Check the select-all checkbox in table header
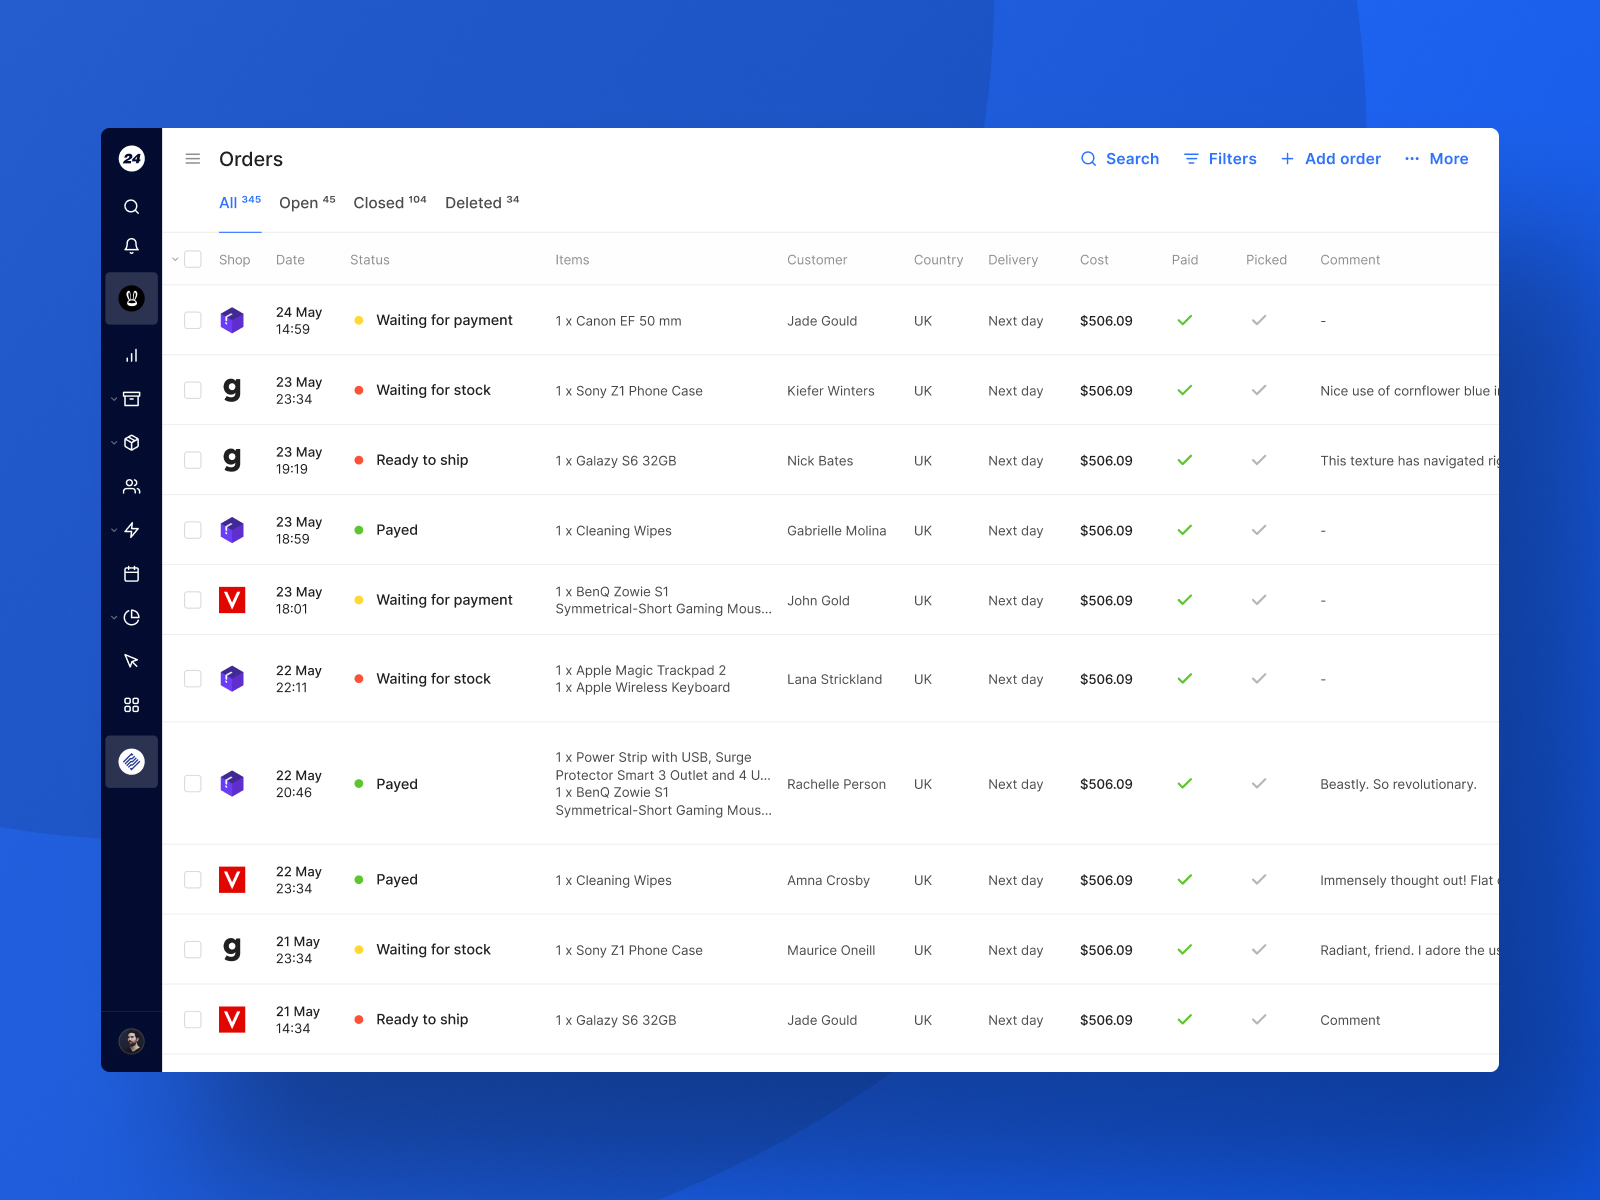Viewport: 1600px width, 1200px height. 193,259
